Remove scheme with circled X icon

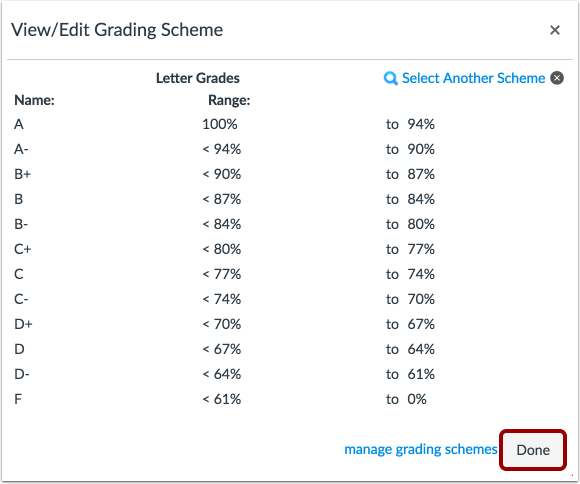point(557,78)
